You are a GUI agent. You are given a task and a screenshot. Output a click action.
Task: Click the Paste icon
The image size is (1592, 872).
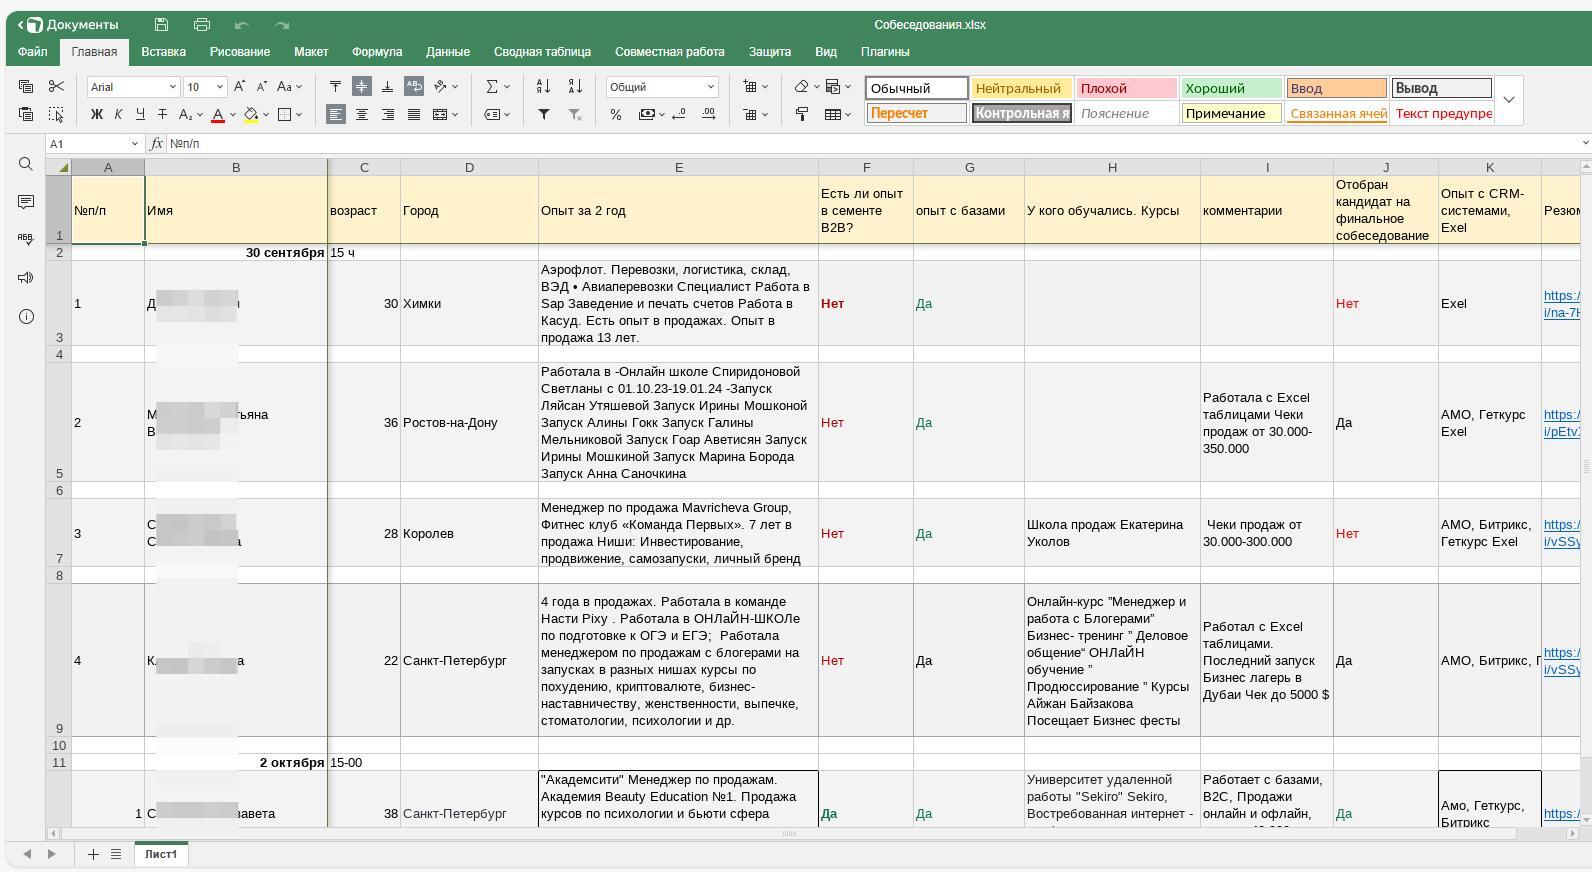(26, 115)
